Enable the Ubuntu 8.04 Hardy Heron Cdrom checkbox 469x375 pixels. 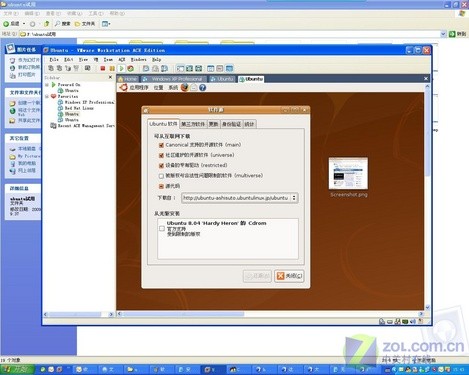click(x=162, y=229)
